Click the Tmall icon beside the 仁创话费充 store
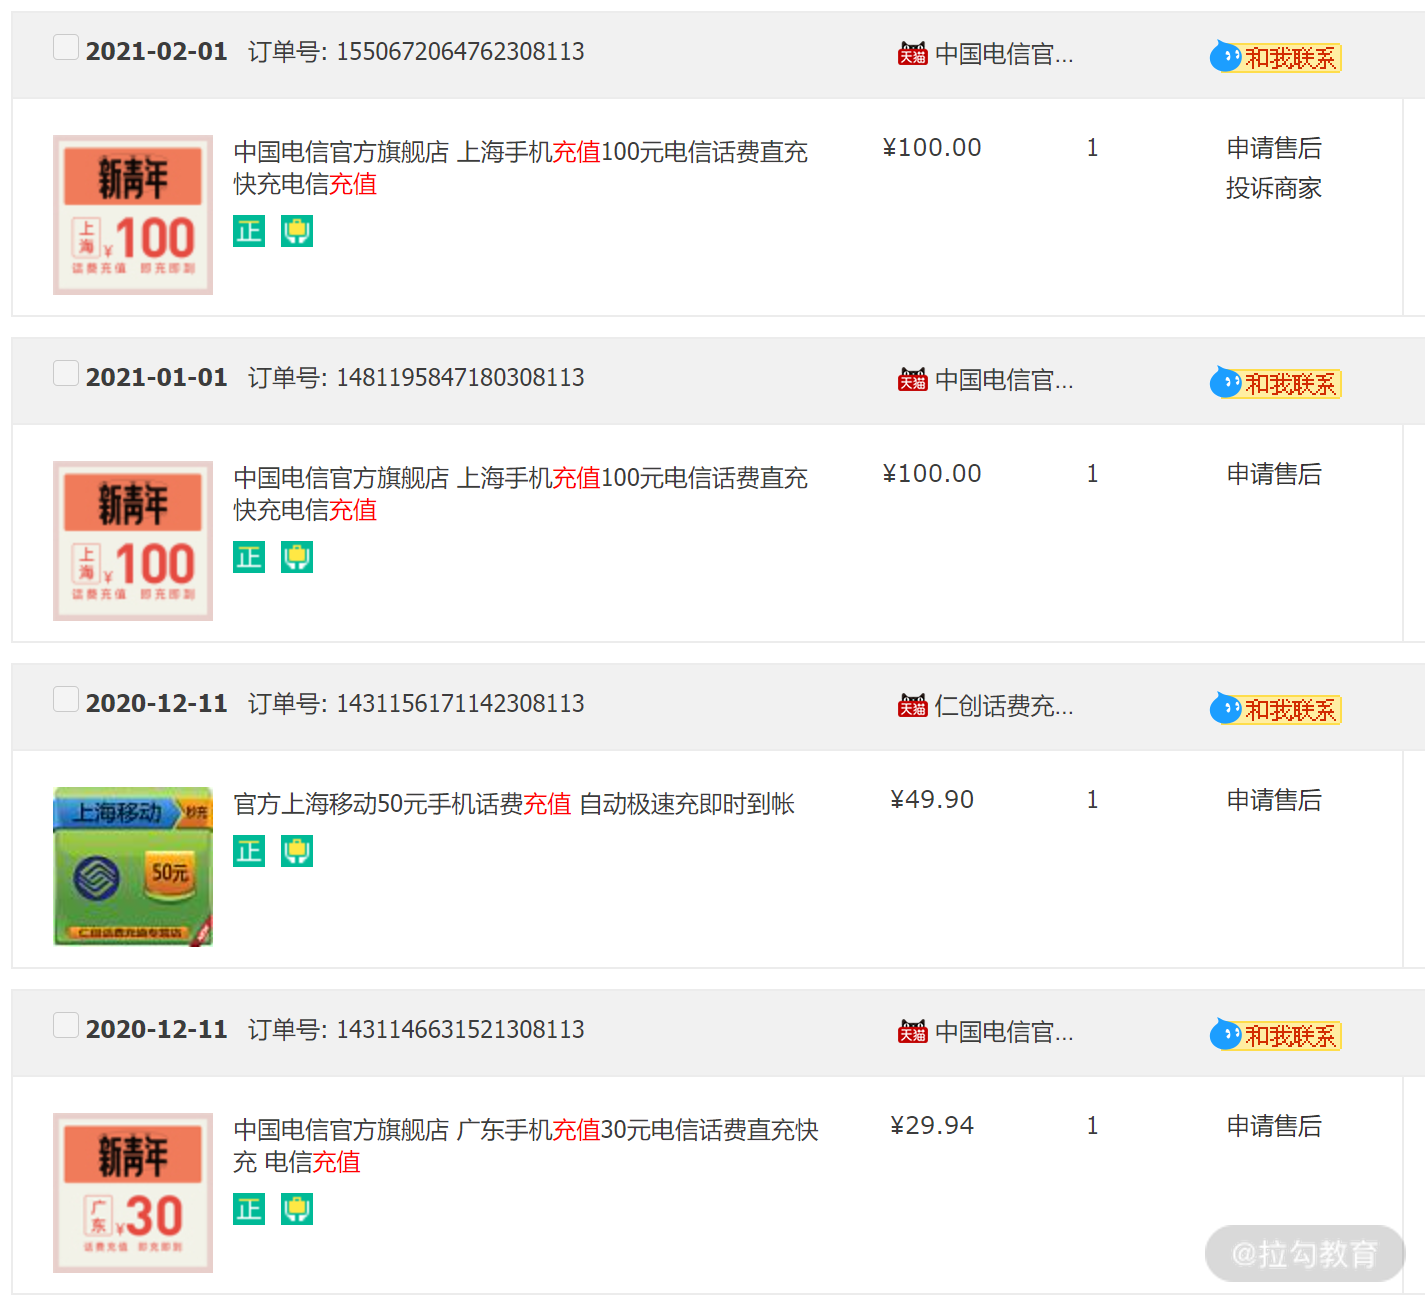This screenshot has height=1301, width=1425. coord(912,706)
